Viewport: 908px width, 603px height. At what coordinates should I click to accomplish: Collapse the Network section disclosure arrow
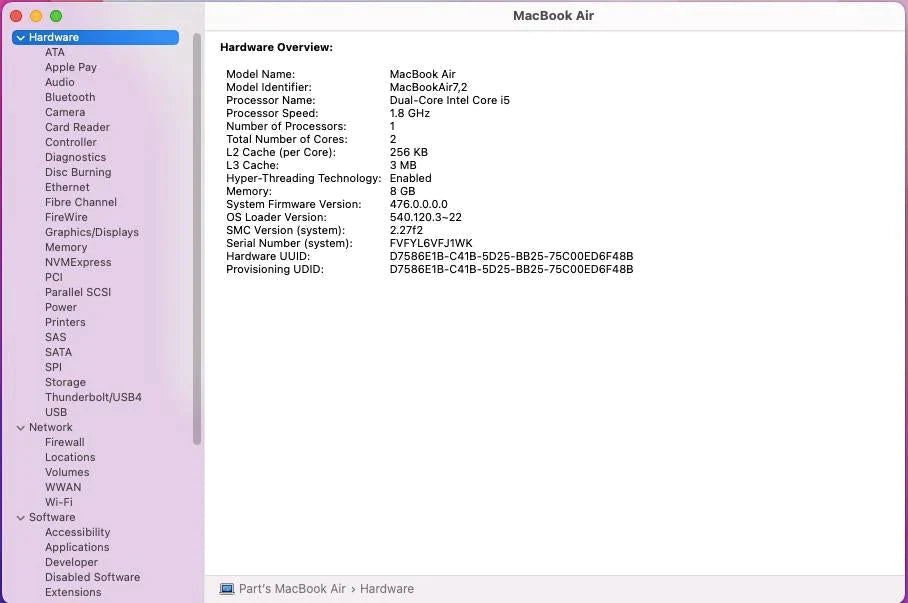(20, 428)
